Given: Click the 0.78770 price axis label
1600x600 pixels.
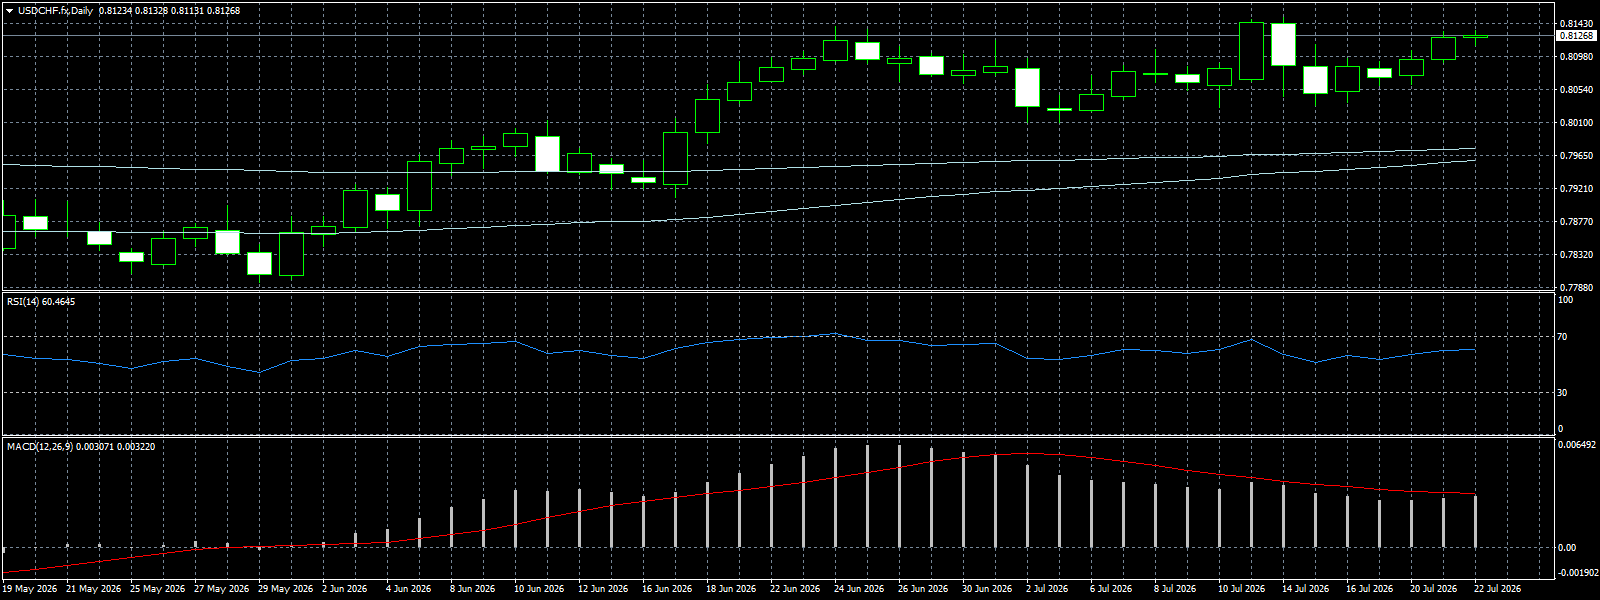Looking at the screenshot, I should (x=1577, y=222).
